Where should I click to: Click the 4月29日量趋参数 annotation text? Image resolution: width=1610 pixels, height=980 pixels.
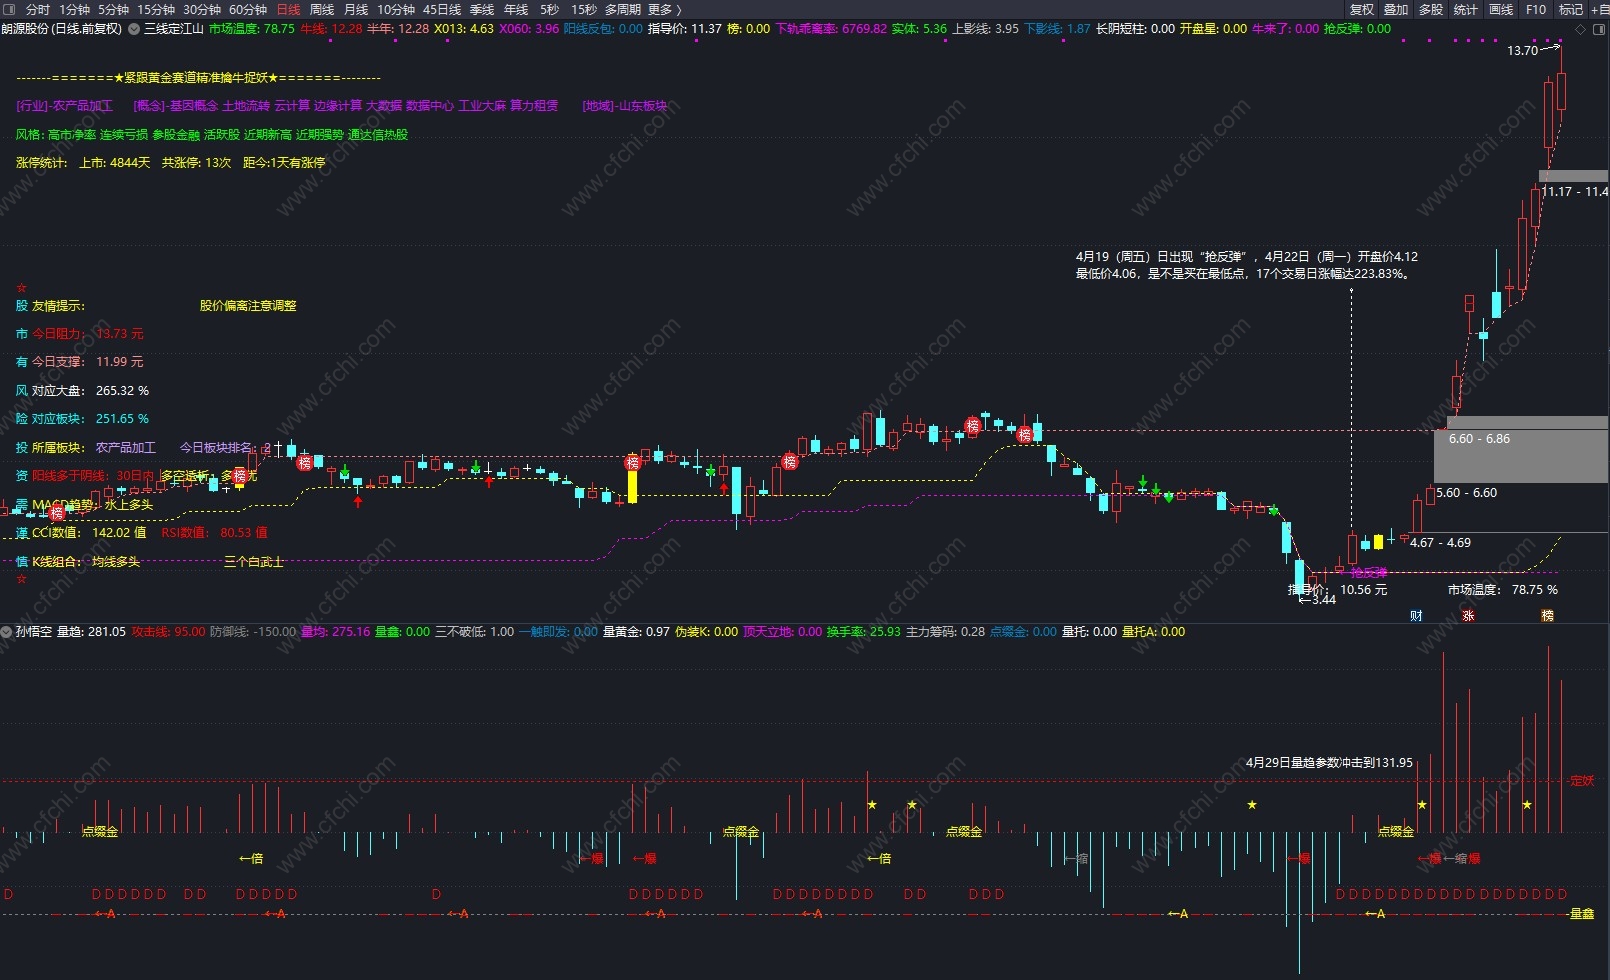[1329, 763]
